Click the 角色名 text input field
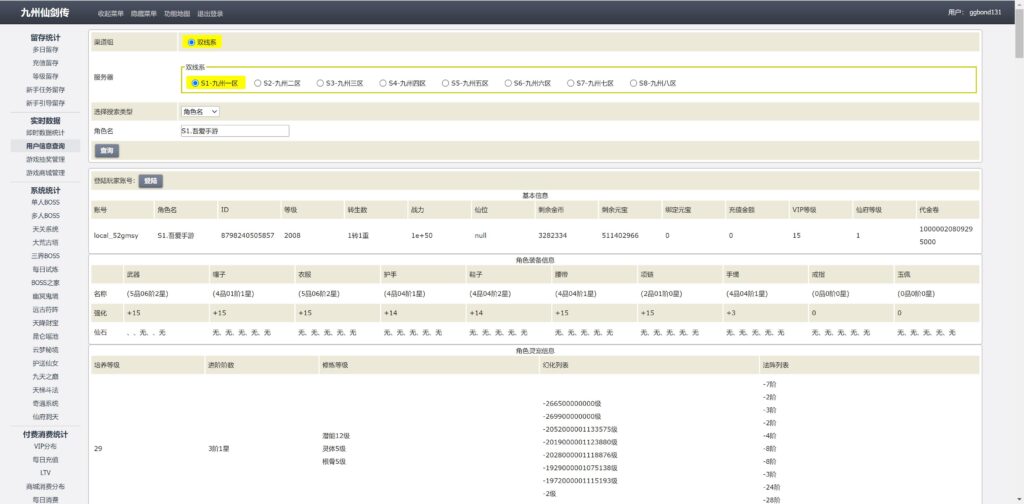The image size is (1024, 504). (x=234, y=130)
